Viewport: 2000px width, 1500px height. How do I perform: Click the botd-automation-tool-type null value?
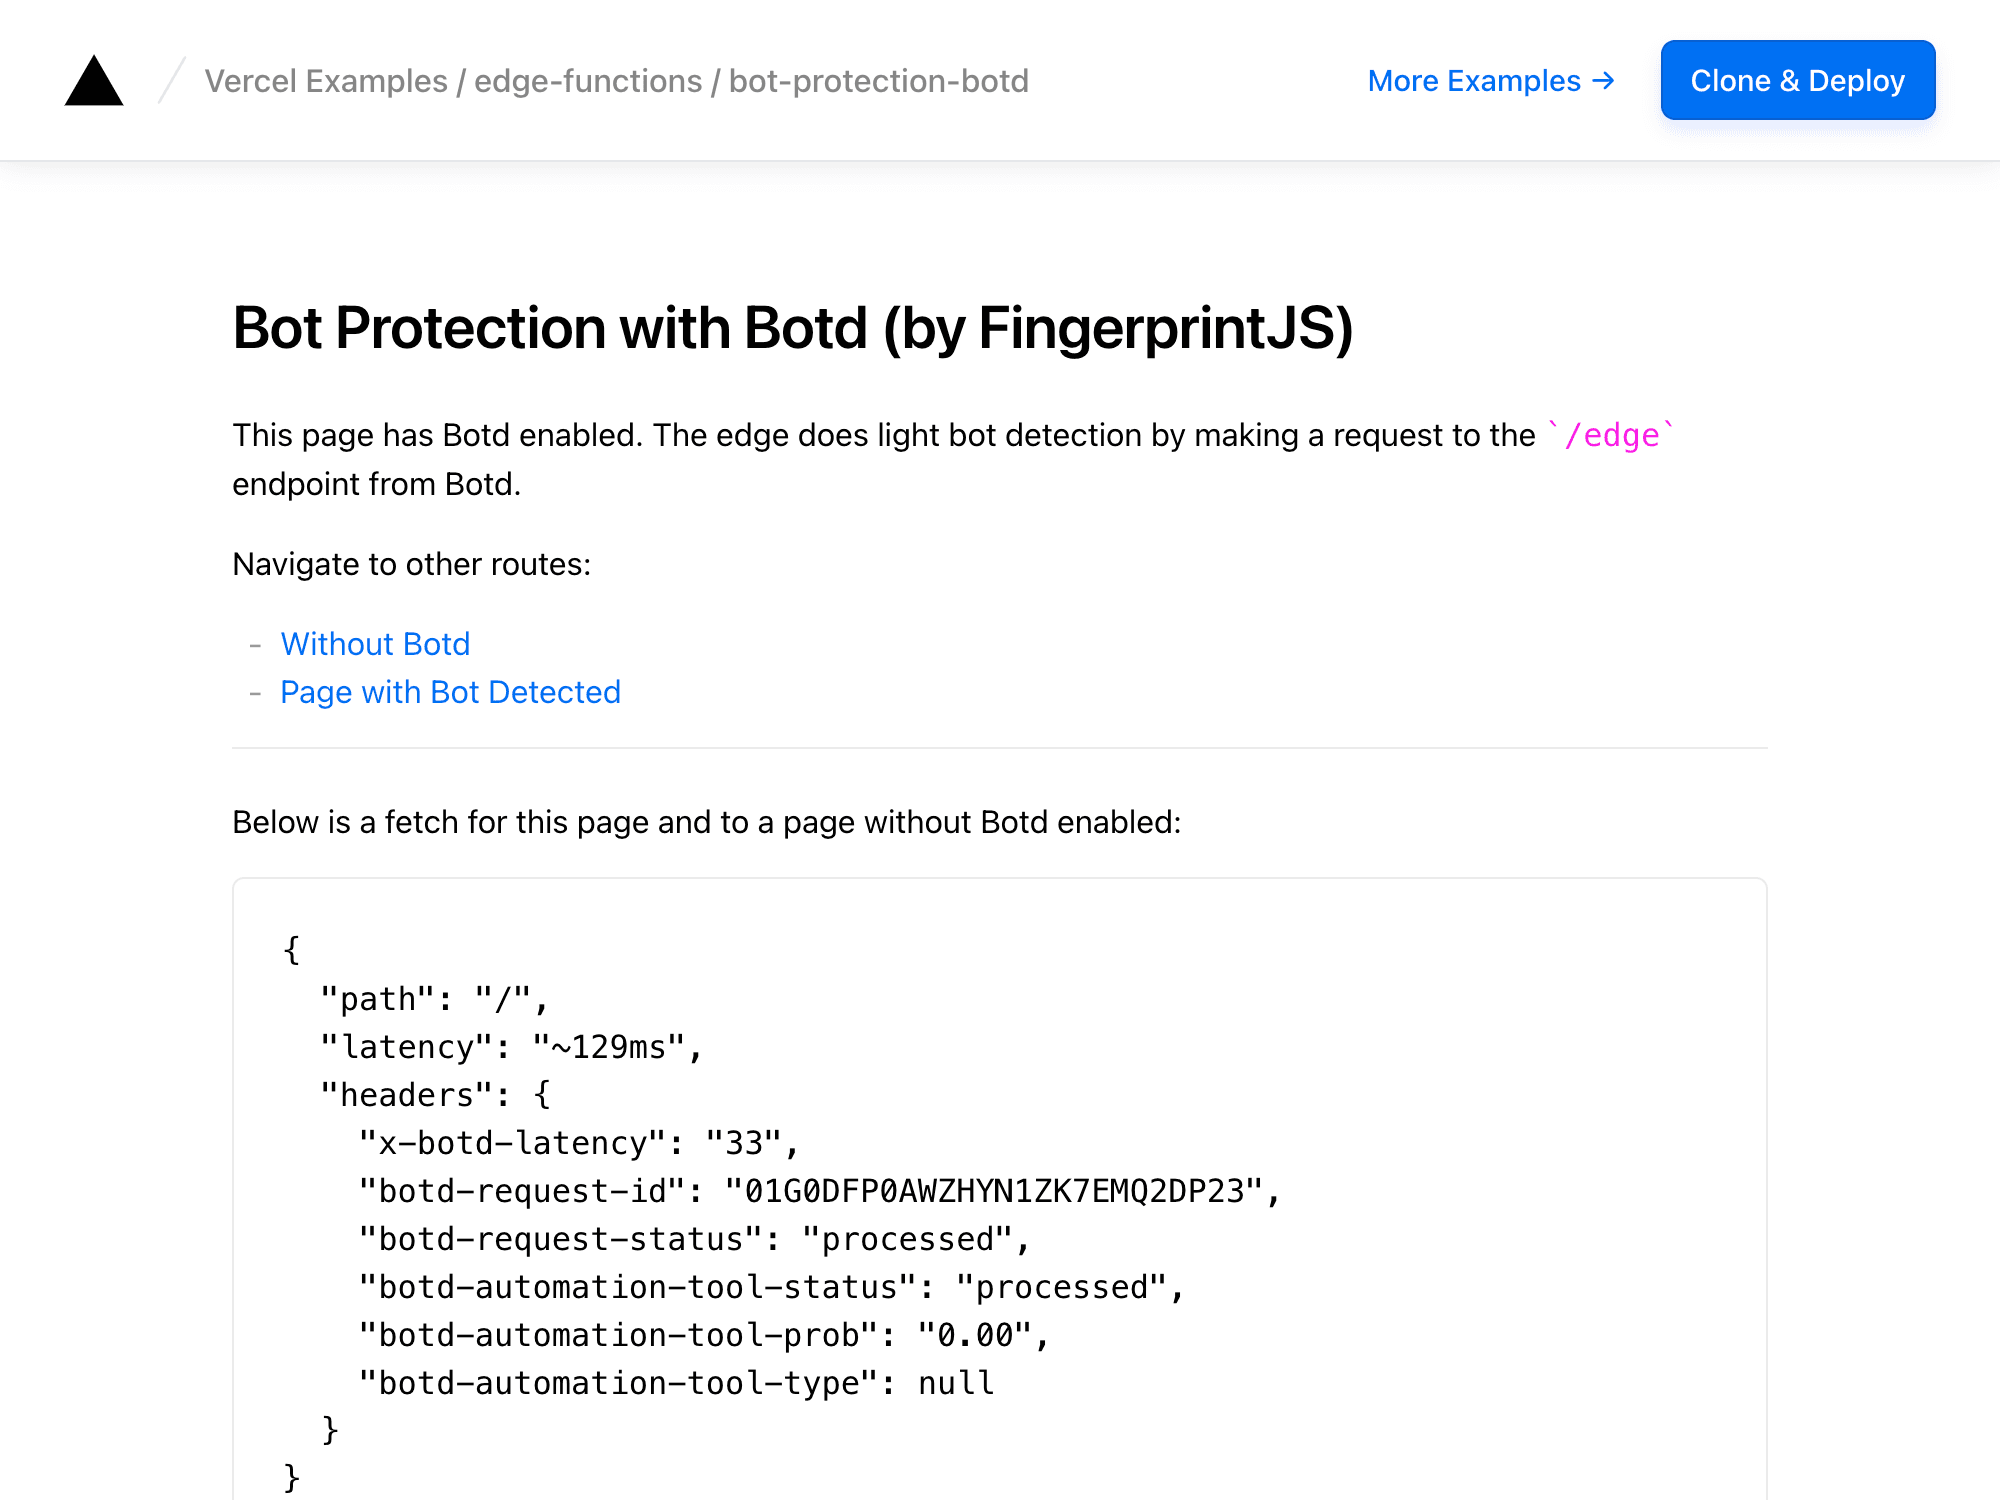[955, 1383]
